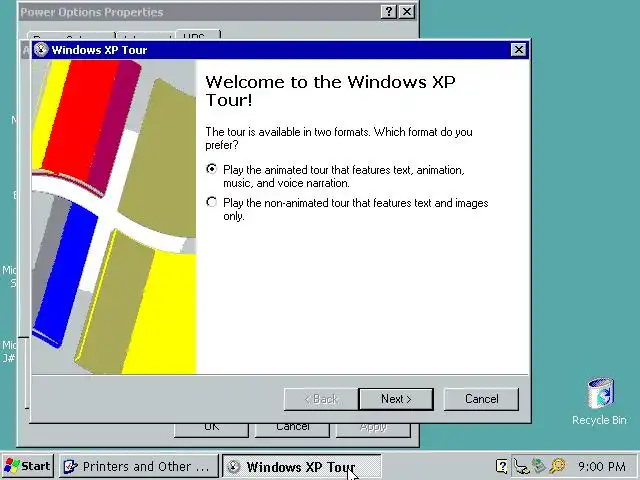Viewport: 640px width, 480px height.
Task: Switch to Printers and Other taskbar window
Action: pyautogui.click(x=139, y=466)
